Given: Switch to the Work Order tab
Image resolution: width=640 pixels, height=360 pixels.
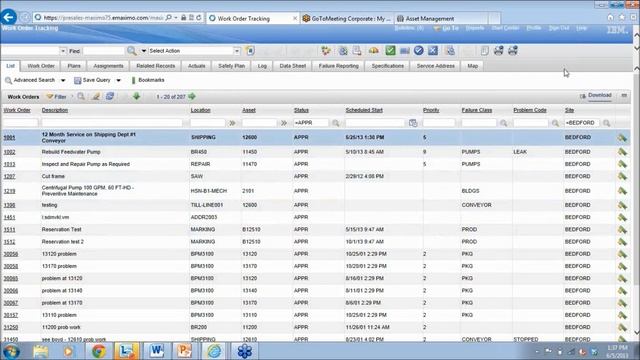Looking at the screenshot, I should tap(41, 66).
